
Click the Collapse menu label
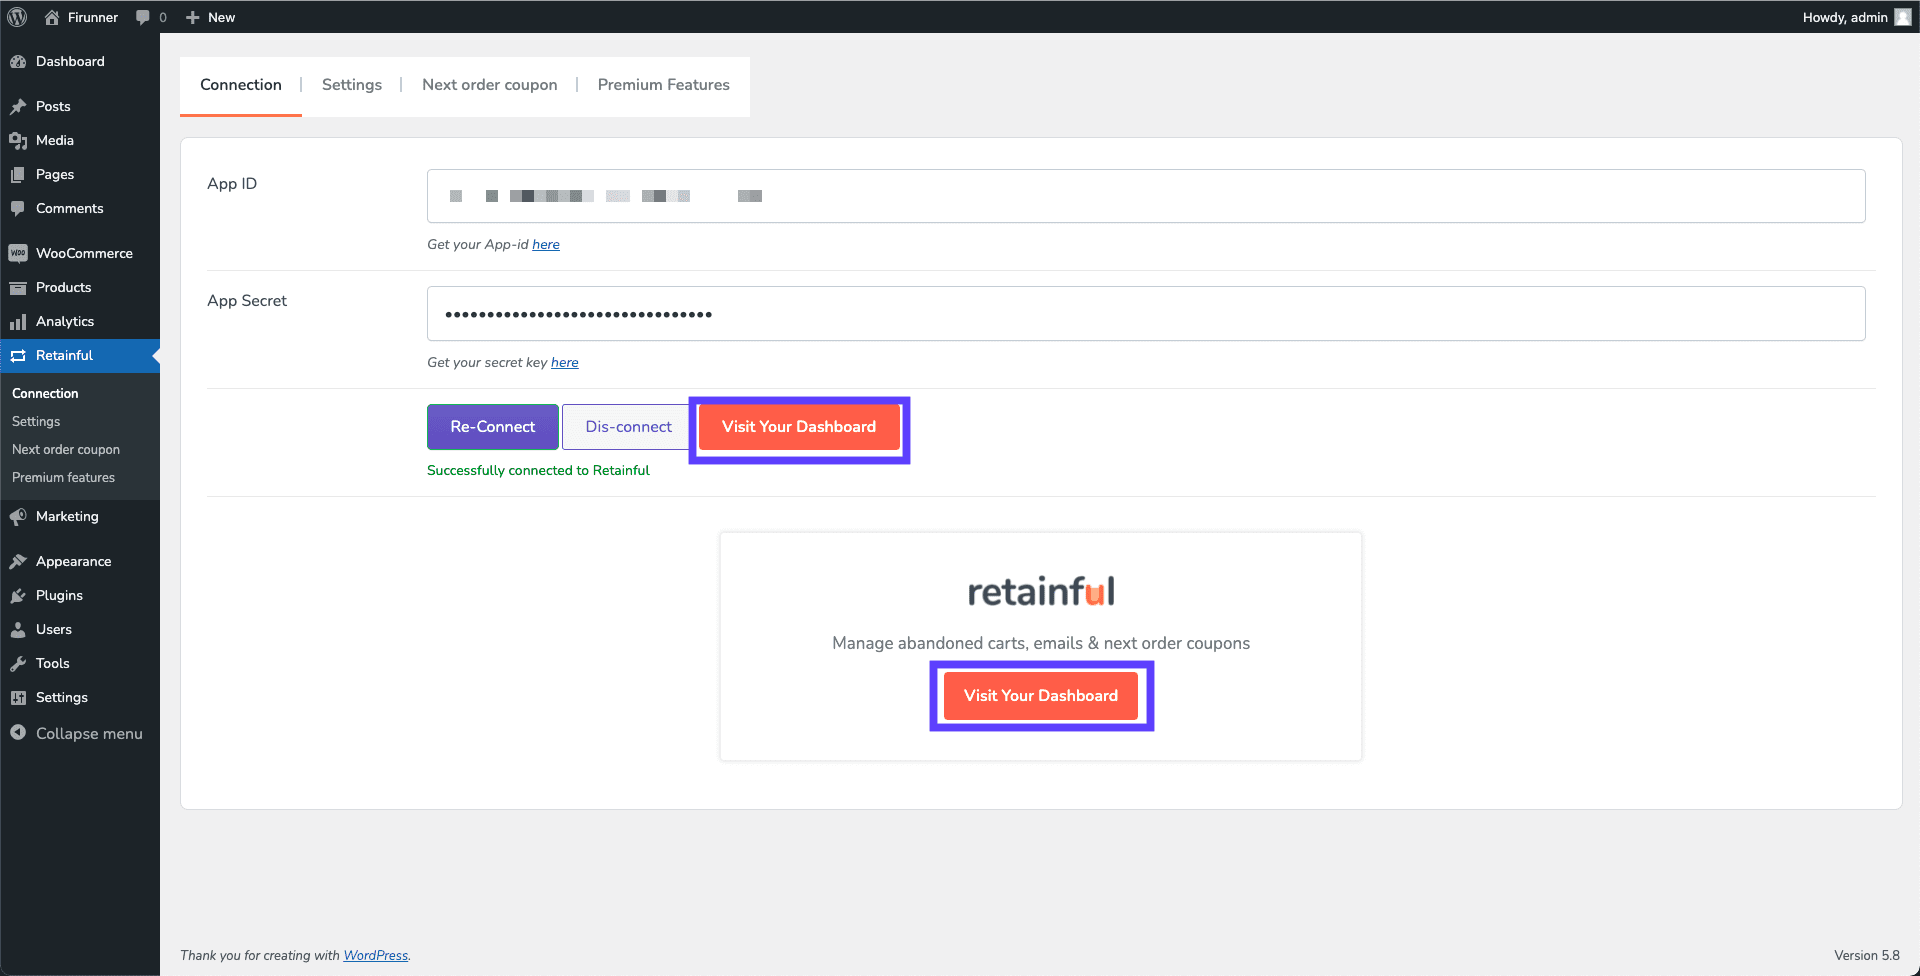pyautogui.click(x=89, y=733)
